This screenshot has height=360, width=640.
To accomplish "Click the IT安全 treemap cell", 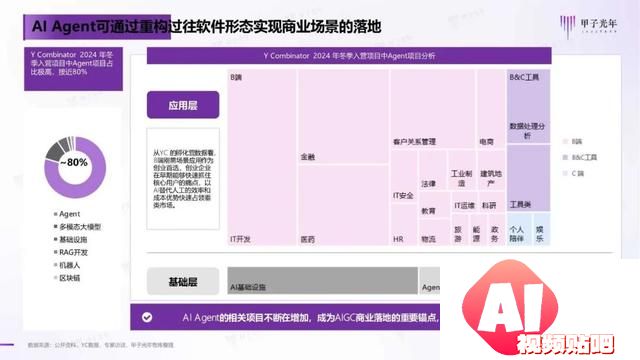I will pyautogui.click(x=404, y=176).
